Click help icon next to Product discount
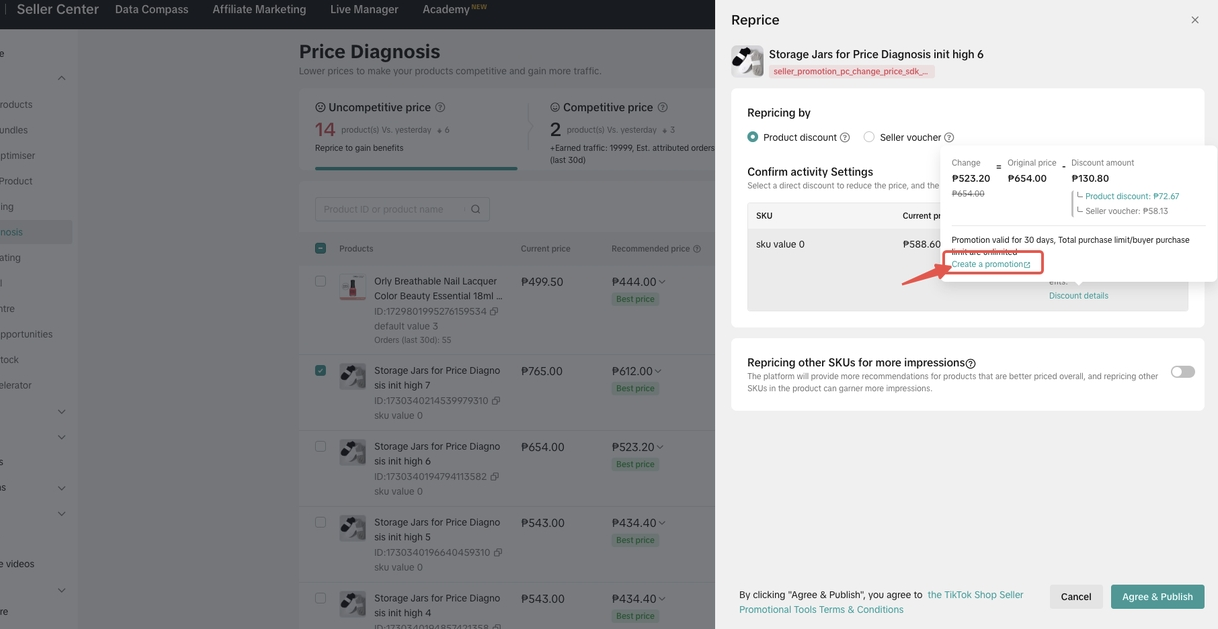Image resolution: width=1218 pixels, height=629 pixels. (845, 138)
